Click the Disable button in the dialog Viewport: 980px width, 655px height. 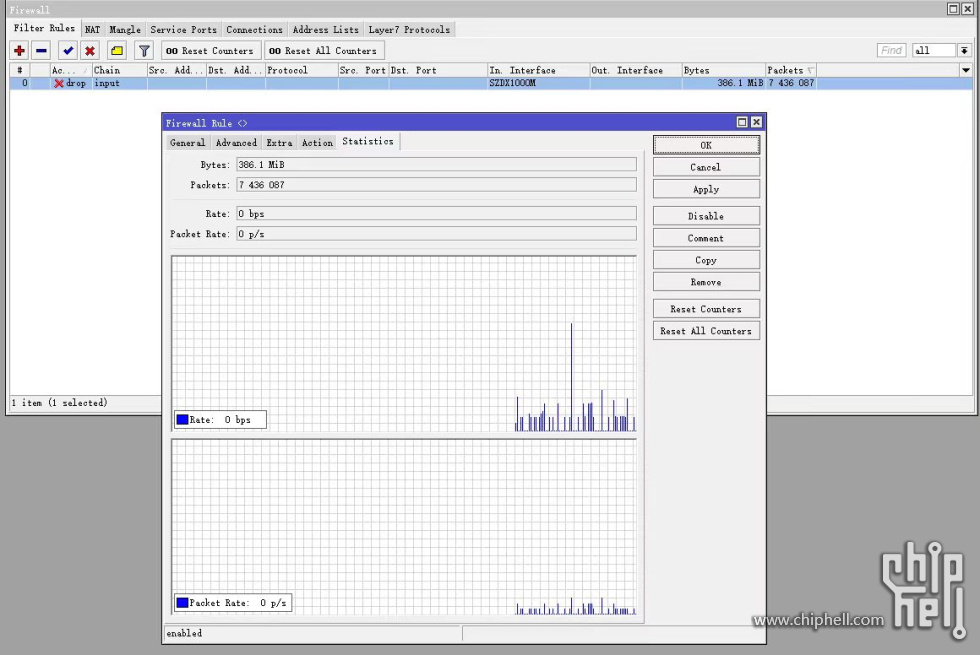tap(706, 216)
